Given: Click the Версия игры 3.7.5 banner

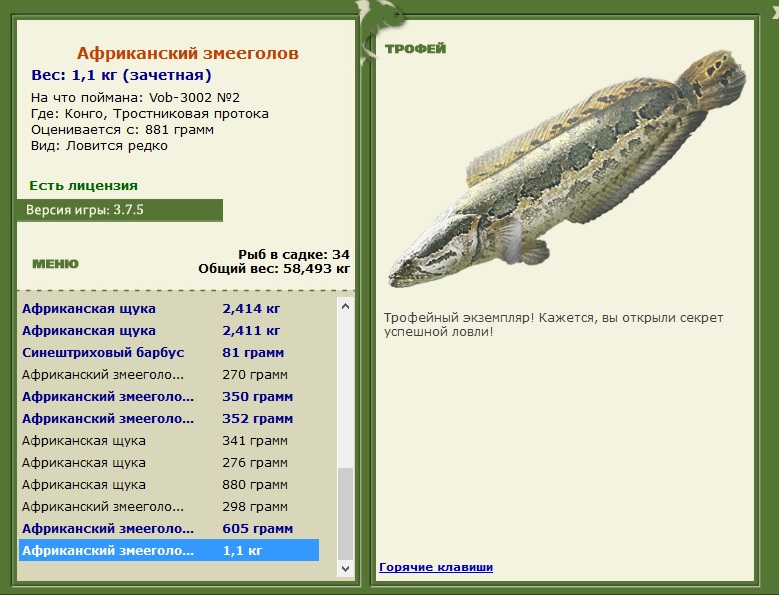Looking at the screenshot, I should tap(120, 210).
